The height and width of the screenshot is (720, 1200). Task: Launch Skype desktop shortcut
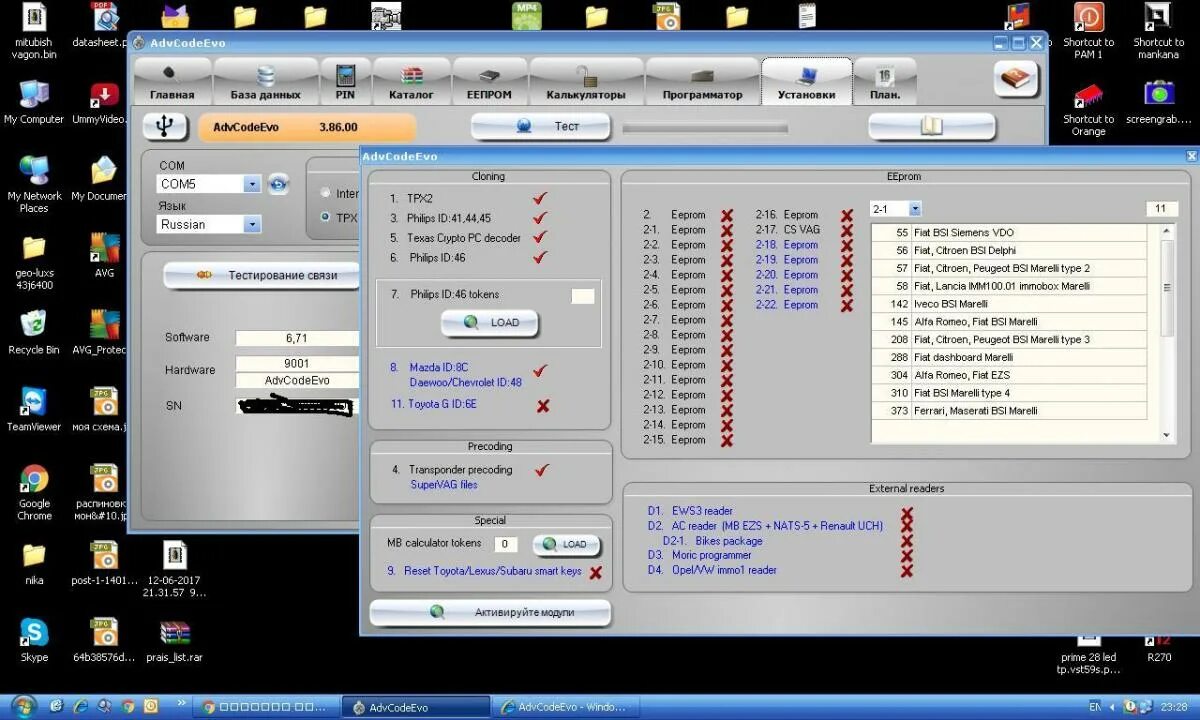click(34, 640)
